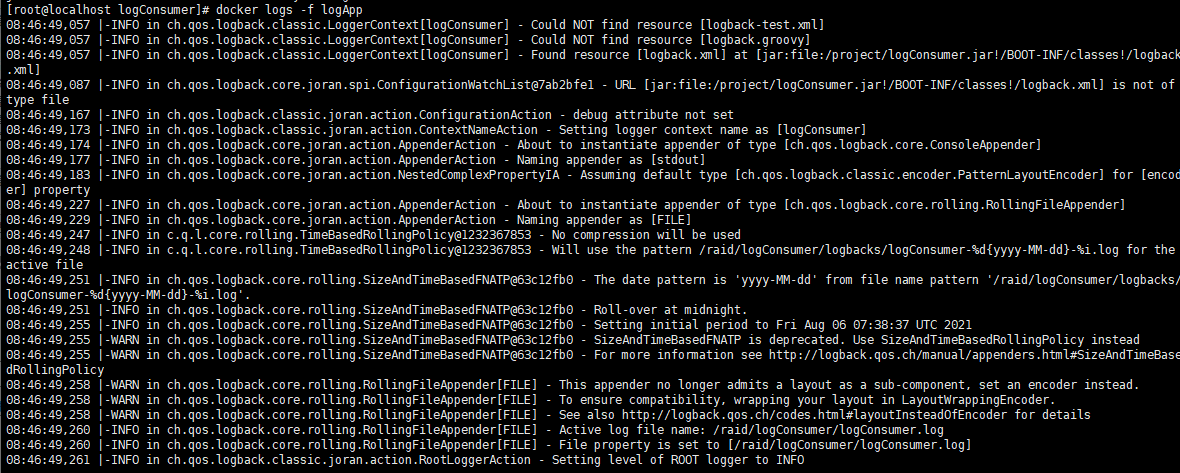This screenshot has width=1180, height=473.
Task: Click the 'No compression will be used' line
Action: point(373,235)
